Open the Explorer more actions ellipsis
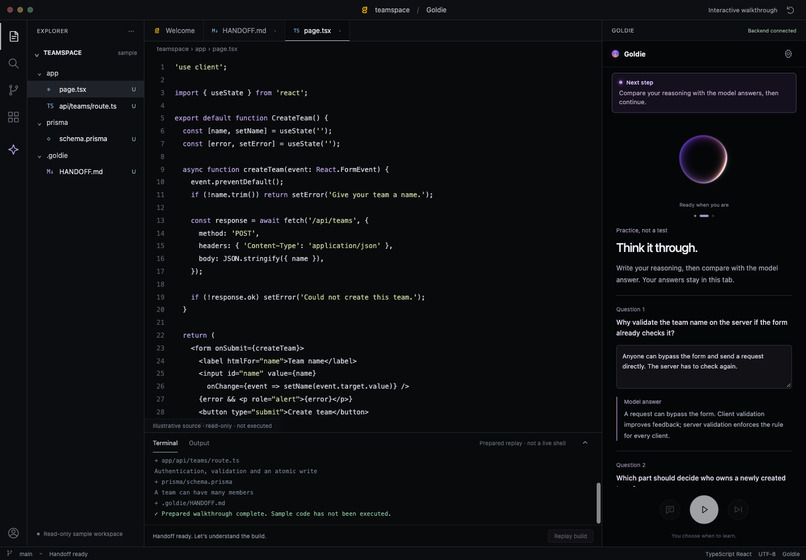This screenshot has width=806, height=560. tap(131, 31)
